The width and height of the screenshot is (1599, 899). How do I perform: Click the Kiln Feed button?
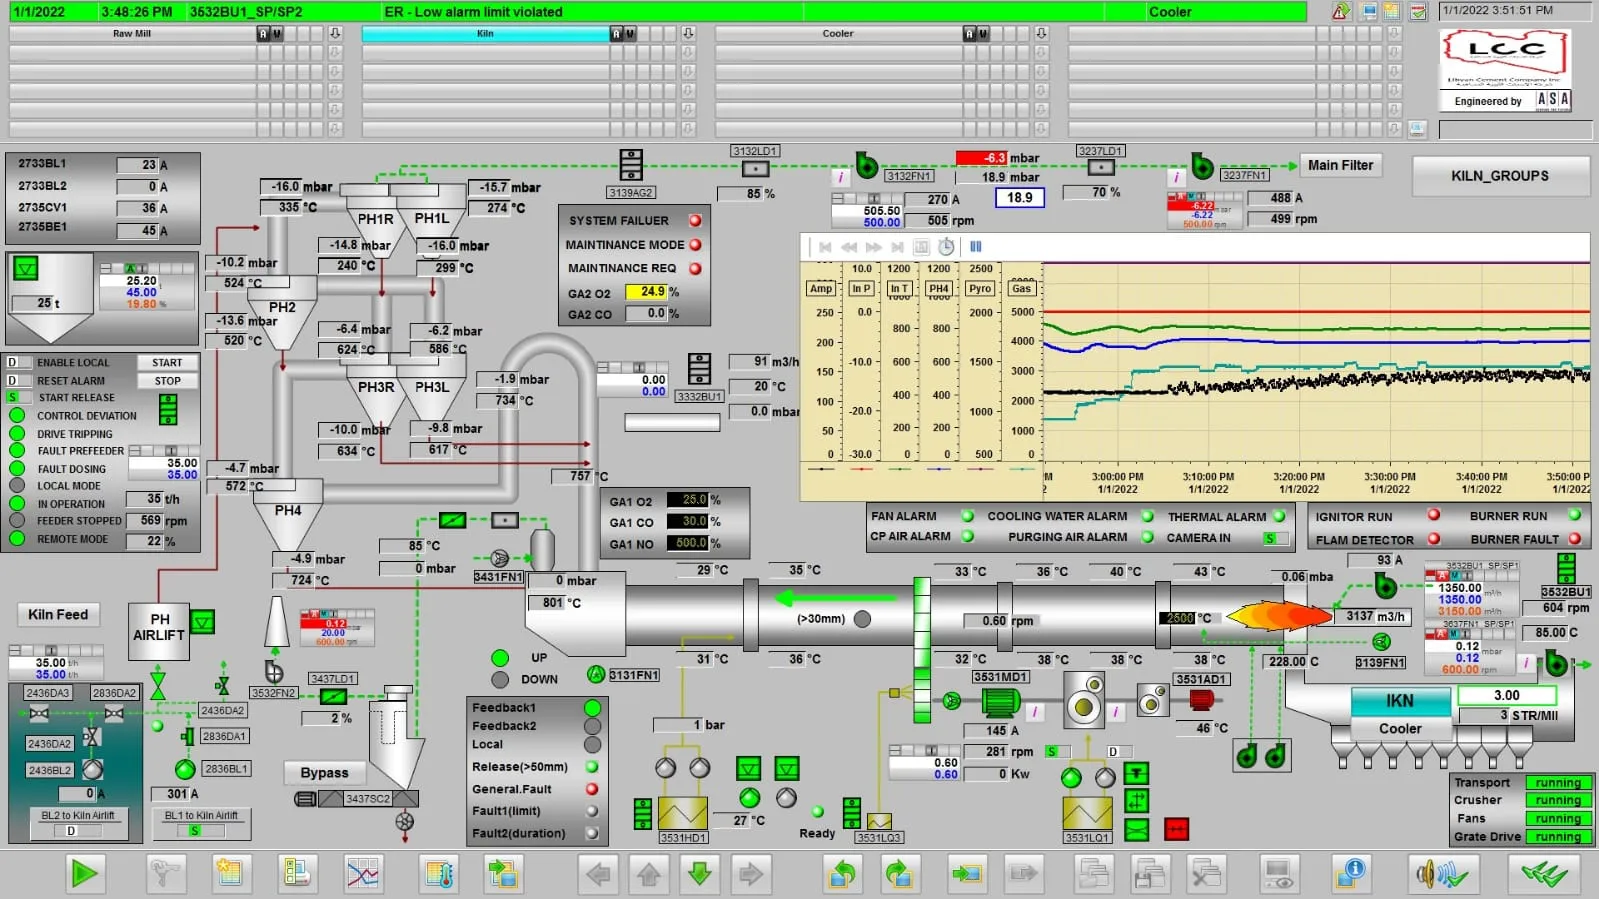point(58,614)
